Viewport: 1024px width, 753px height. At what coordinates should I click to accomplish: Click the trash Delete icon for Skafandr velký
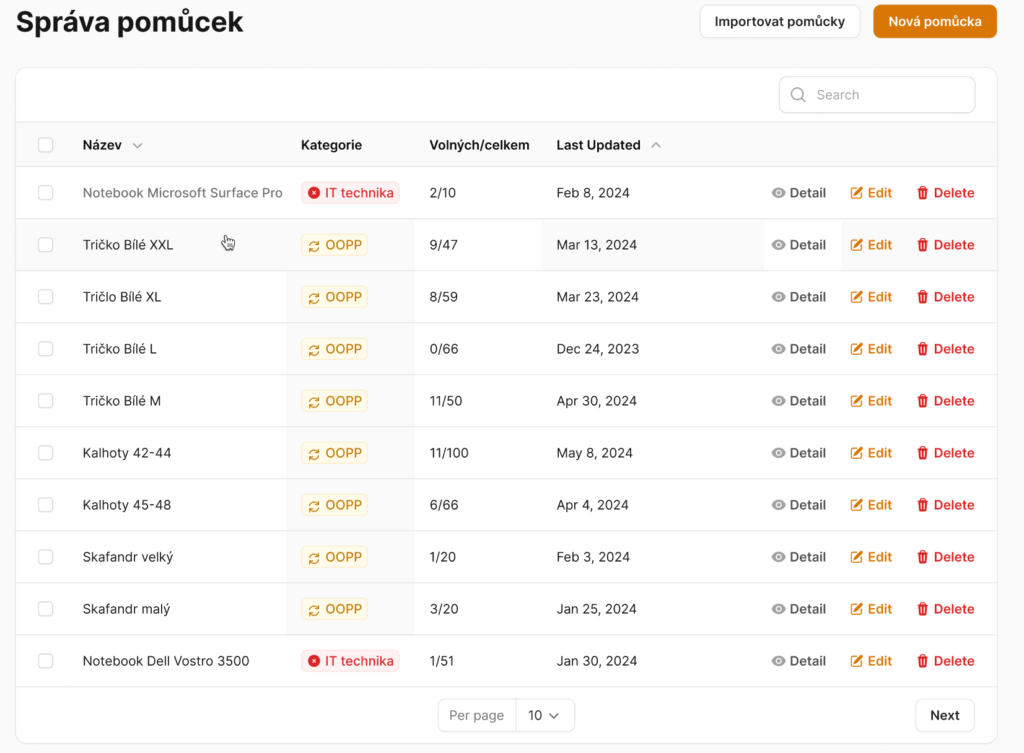(922, 557)
